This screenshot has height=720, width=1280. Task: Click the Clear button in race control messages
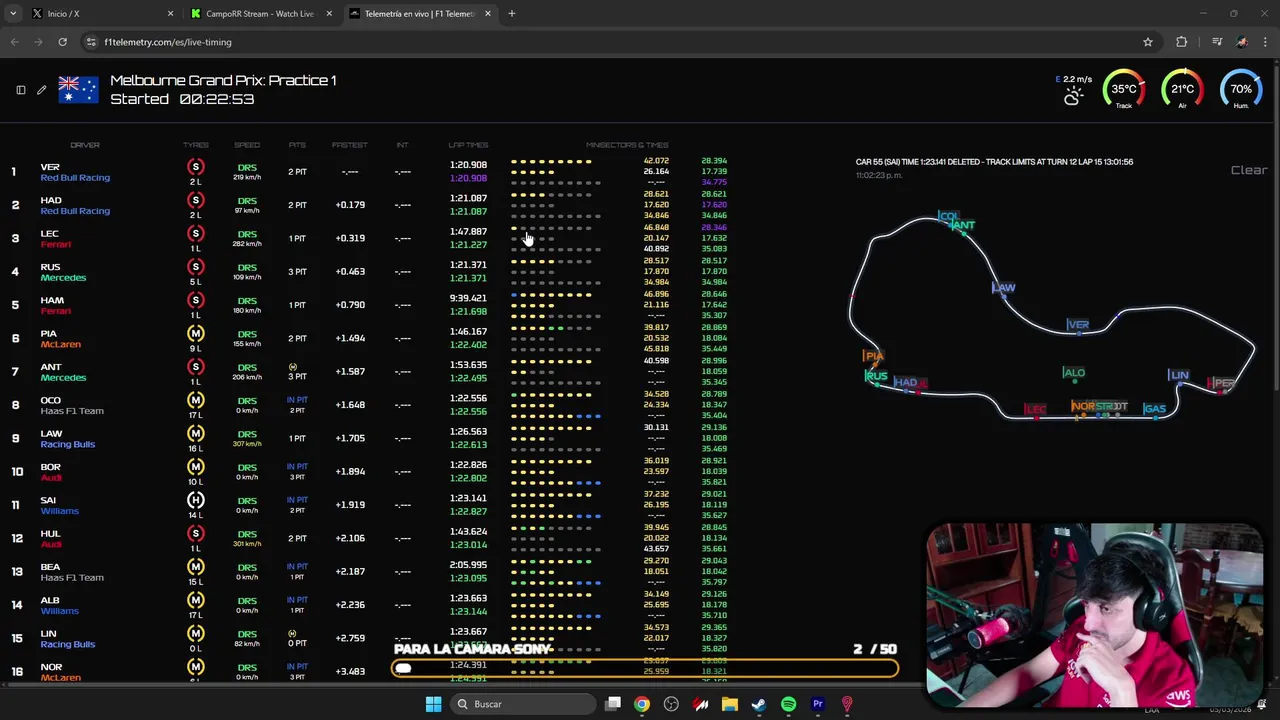click(x=1249, y=170)
